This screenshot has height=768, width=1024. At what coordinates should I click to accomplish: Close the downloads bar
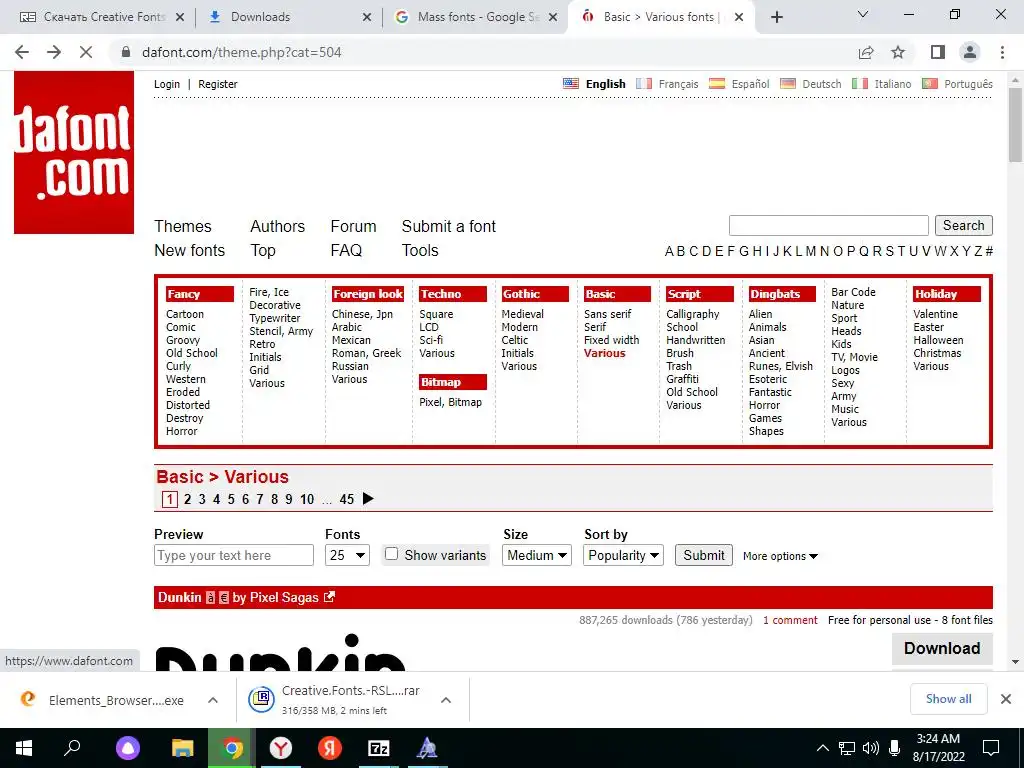coord(1006,699)
